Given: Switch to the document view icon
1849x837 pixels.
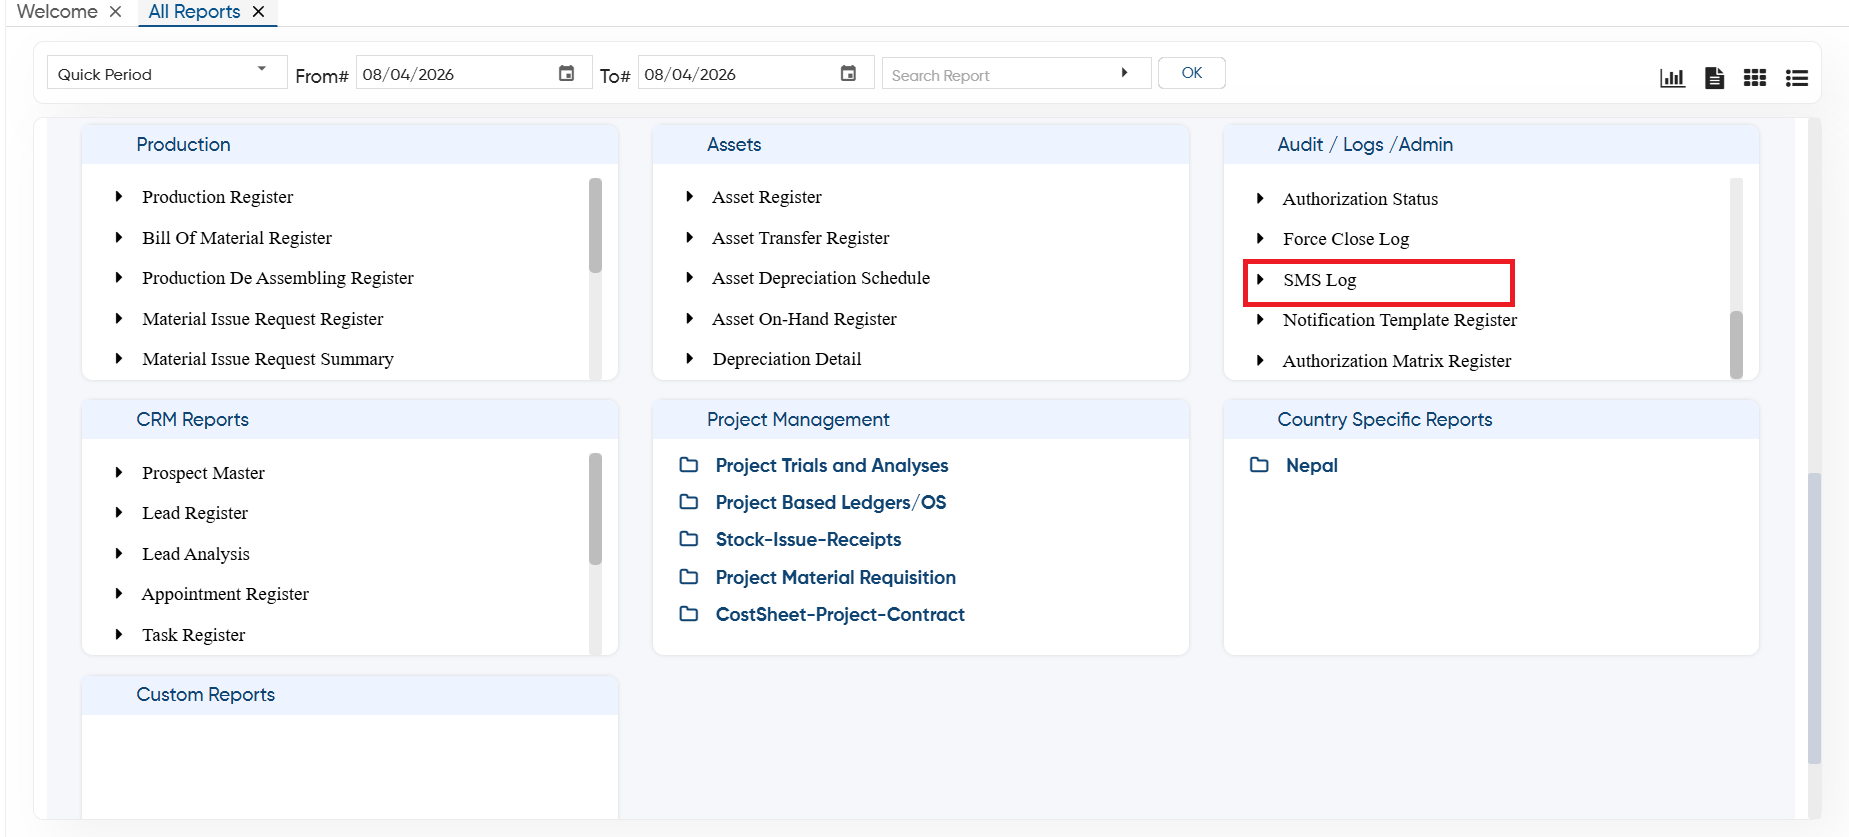Looking at the screenshot, I should click(1714, 77).
